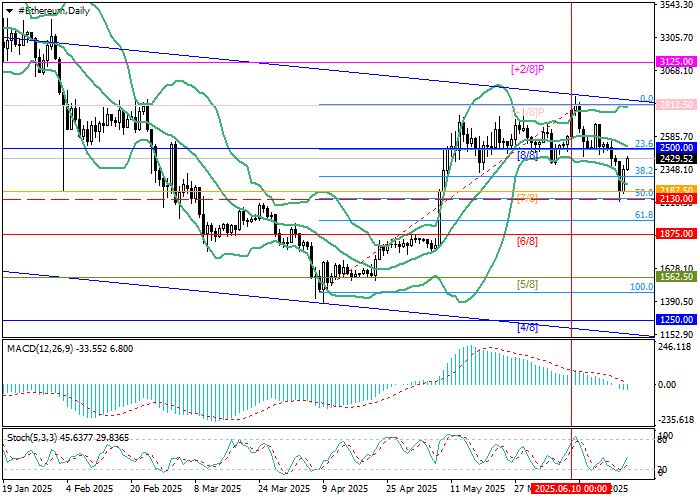Select the magenta 3125.00 price label
Viewport: 700px width, 500px height.
pos(675,62)
